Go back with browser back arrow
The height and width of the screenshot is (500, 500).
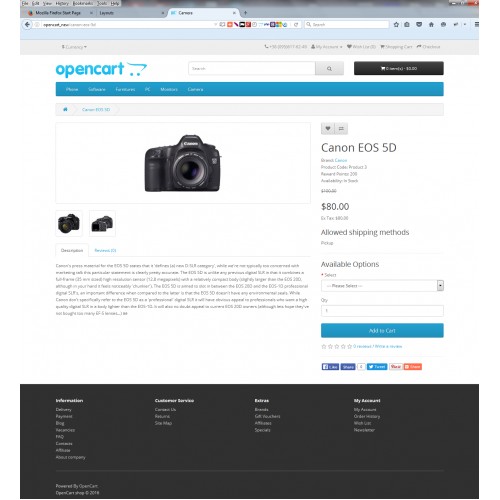[x=27, y=24]
